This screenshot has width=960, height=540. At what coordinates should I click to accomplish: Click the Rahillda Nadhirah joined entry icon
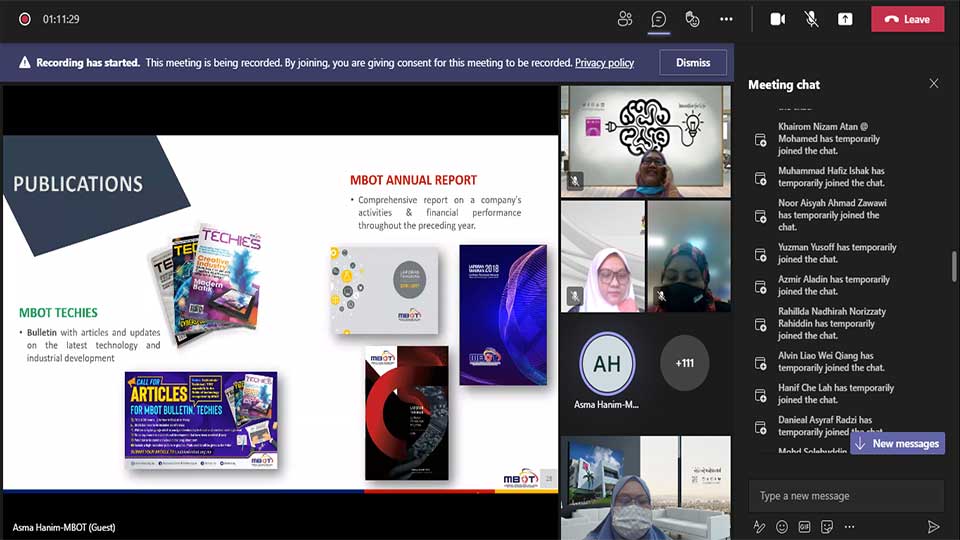760,324
